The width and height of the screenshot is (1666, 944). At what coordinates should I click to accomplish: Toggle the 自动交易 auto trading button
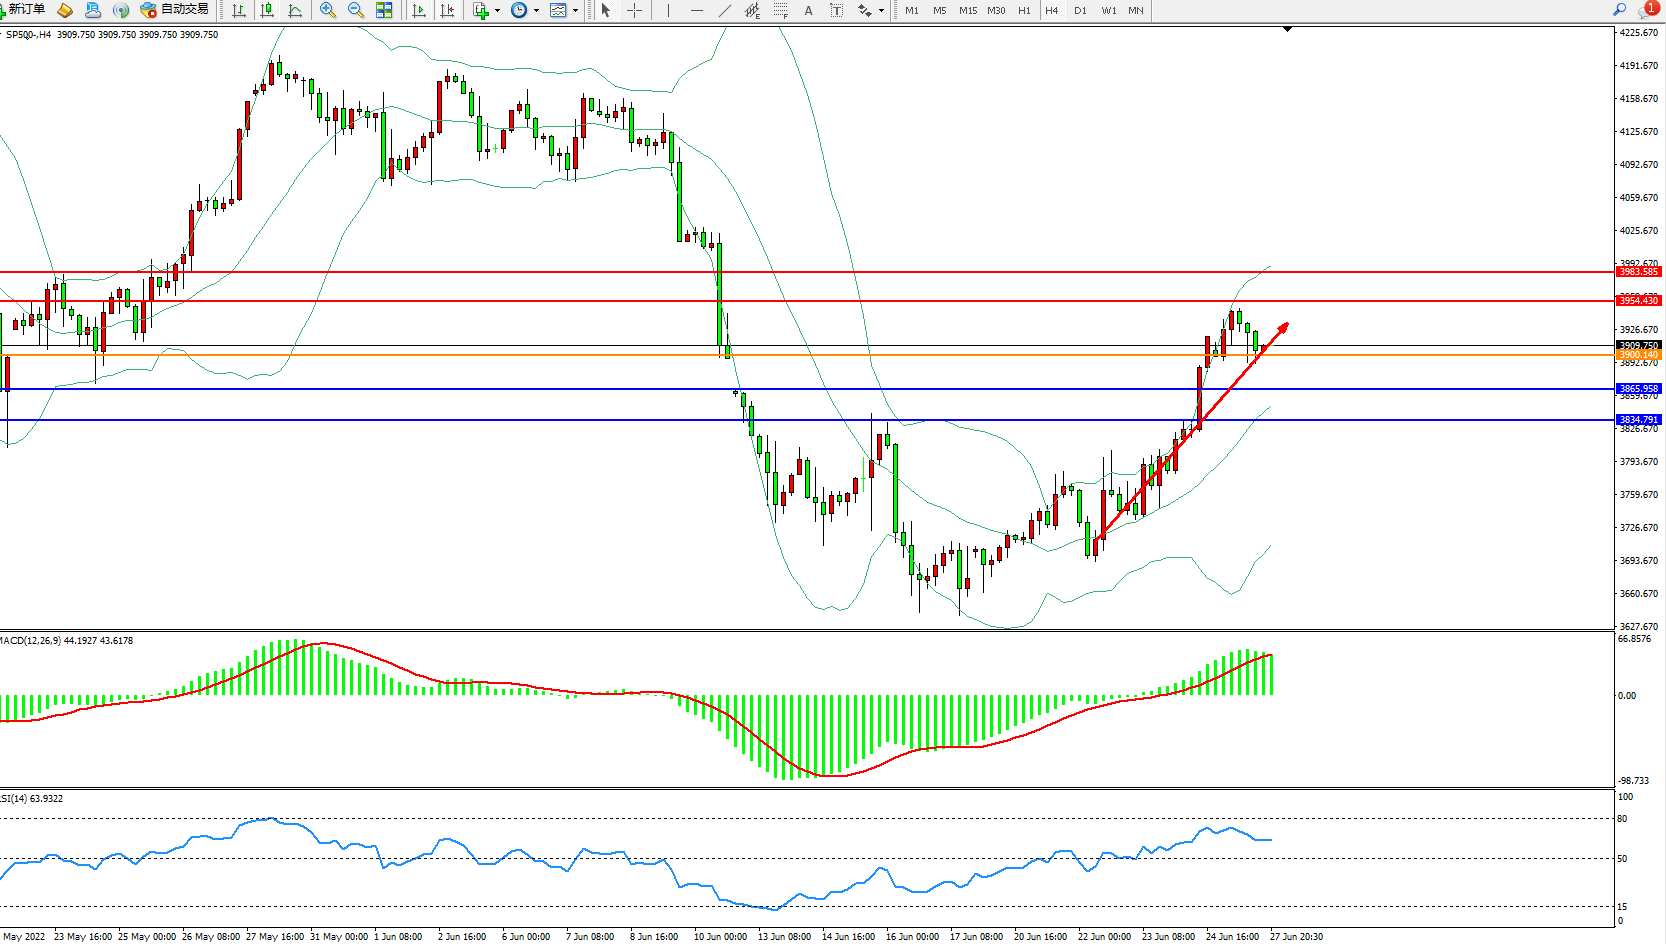click(x=175, y=10)
